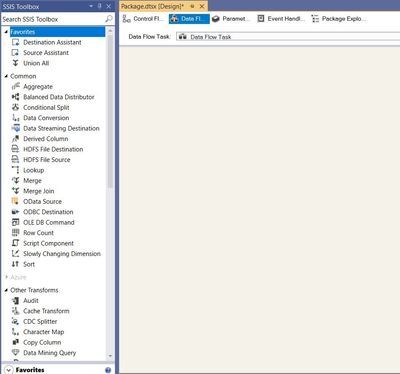Click the OLE DB Command icon
This screenshot has width=400, height=374.
(x=15, y=222)
